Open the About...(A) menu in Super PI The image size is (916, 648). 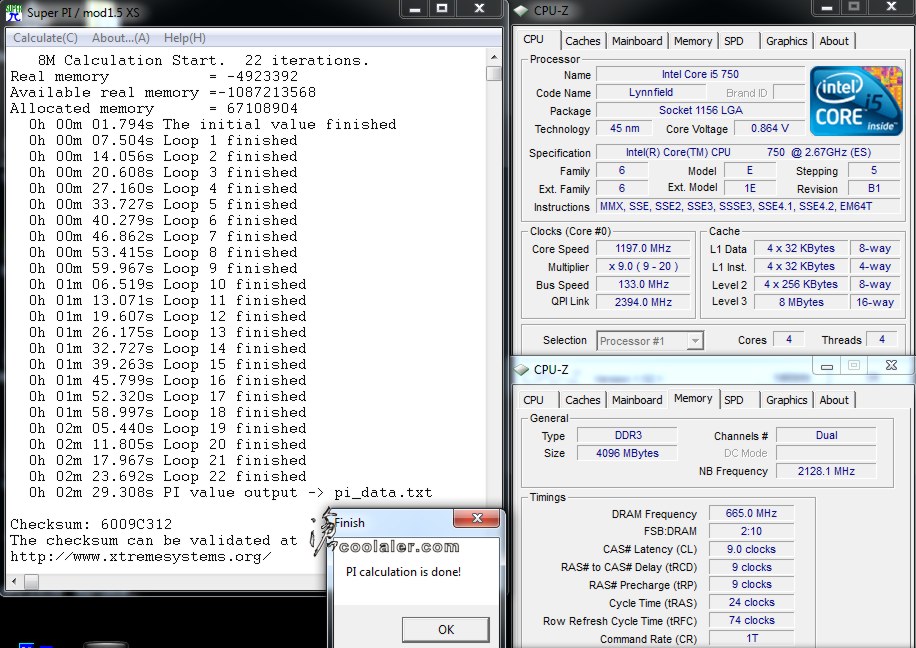click(120, 38)
